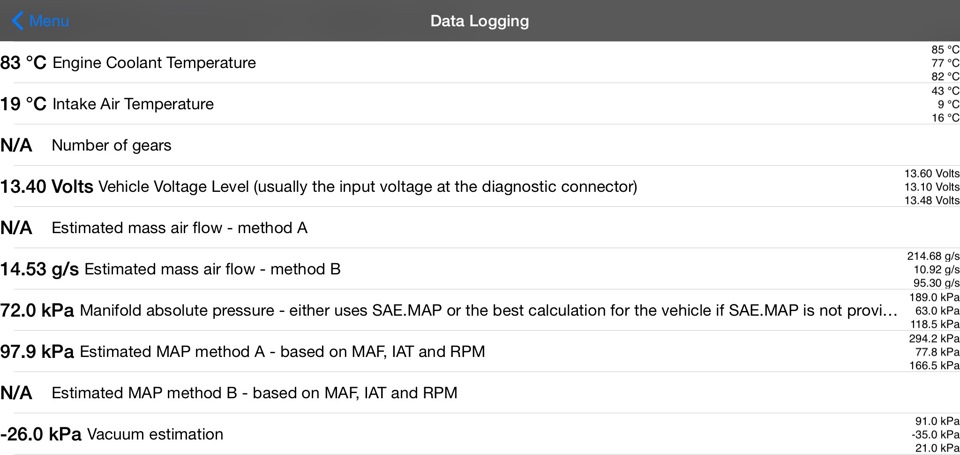Open the Vehicle Voltage Level entry

367,187
